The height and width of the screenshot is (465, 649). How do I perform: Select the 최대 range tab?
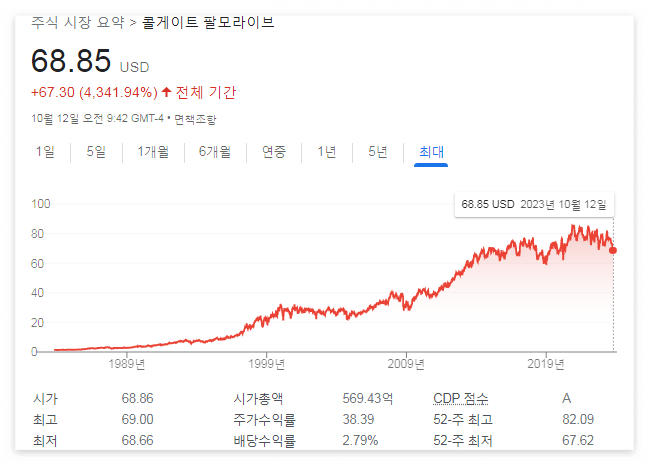[x=431, y=152]
